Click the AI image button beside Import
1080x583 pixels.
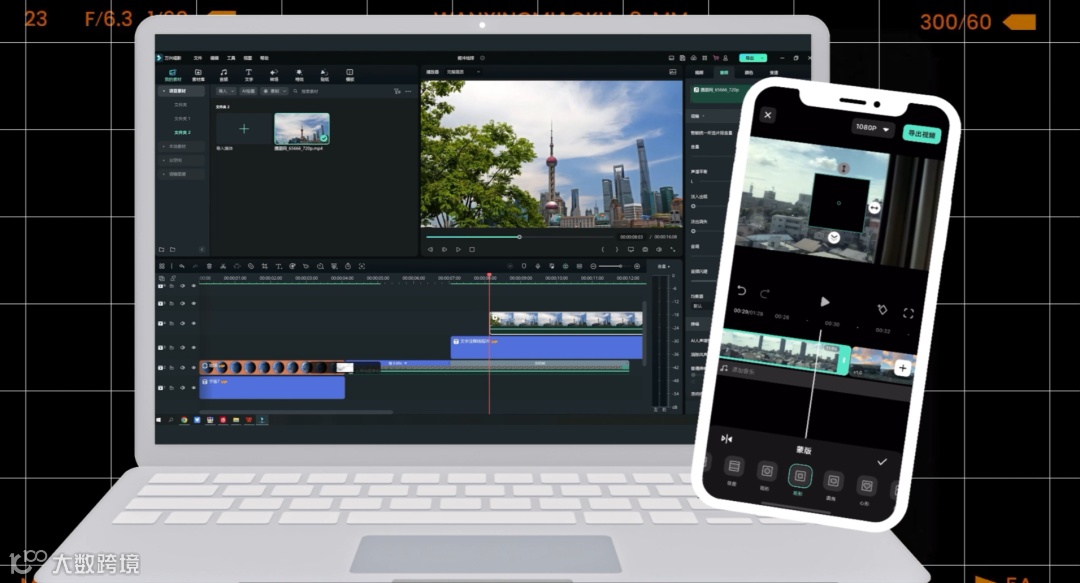point(248,91)
